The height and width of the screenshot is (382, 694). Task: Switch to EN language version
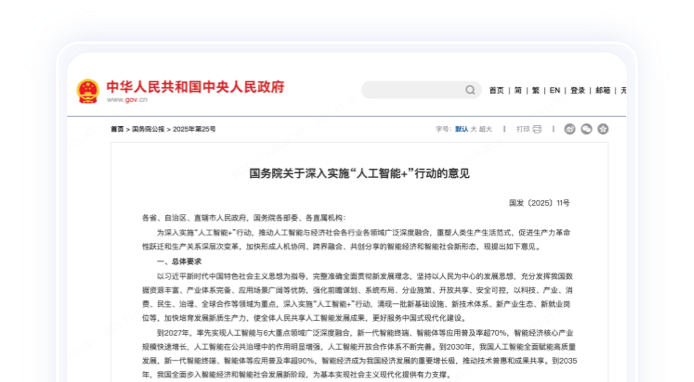click(x=555, y=90)
